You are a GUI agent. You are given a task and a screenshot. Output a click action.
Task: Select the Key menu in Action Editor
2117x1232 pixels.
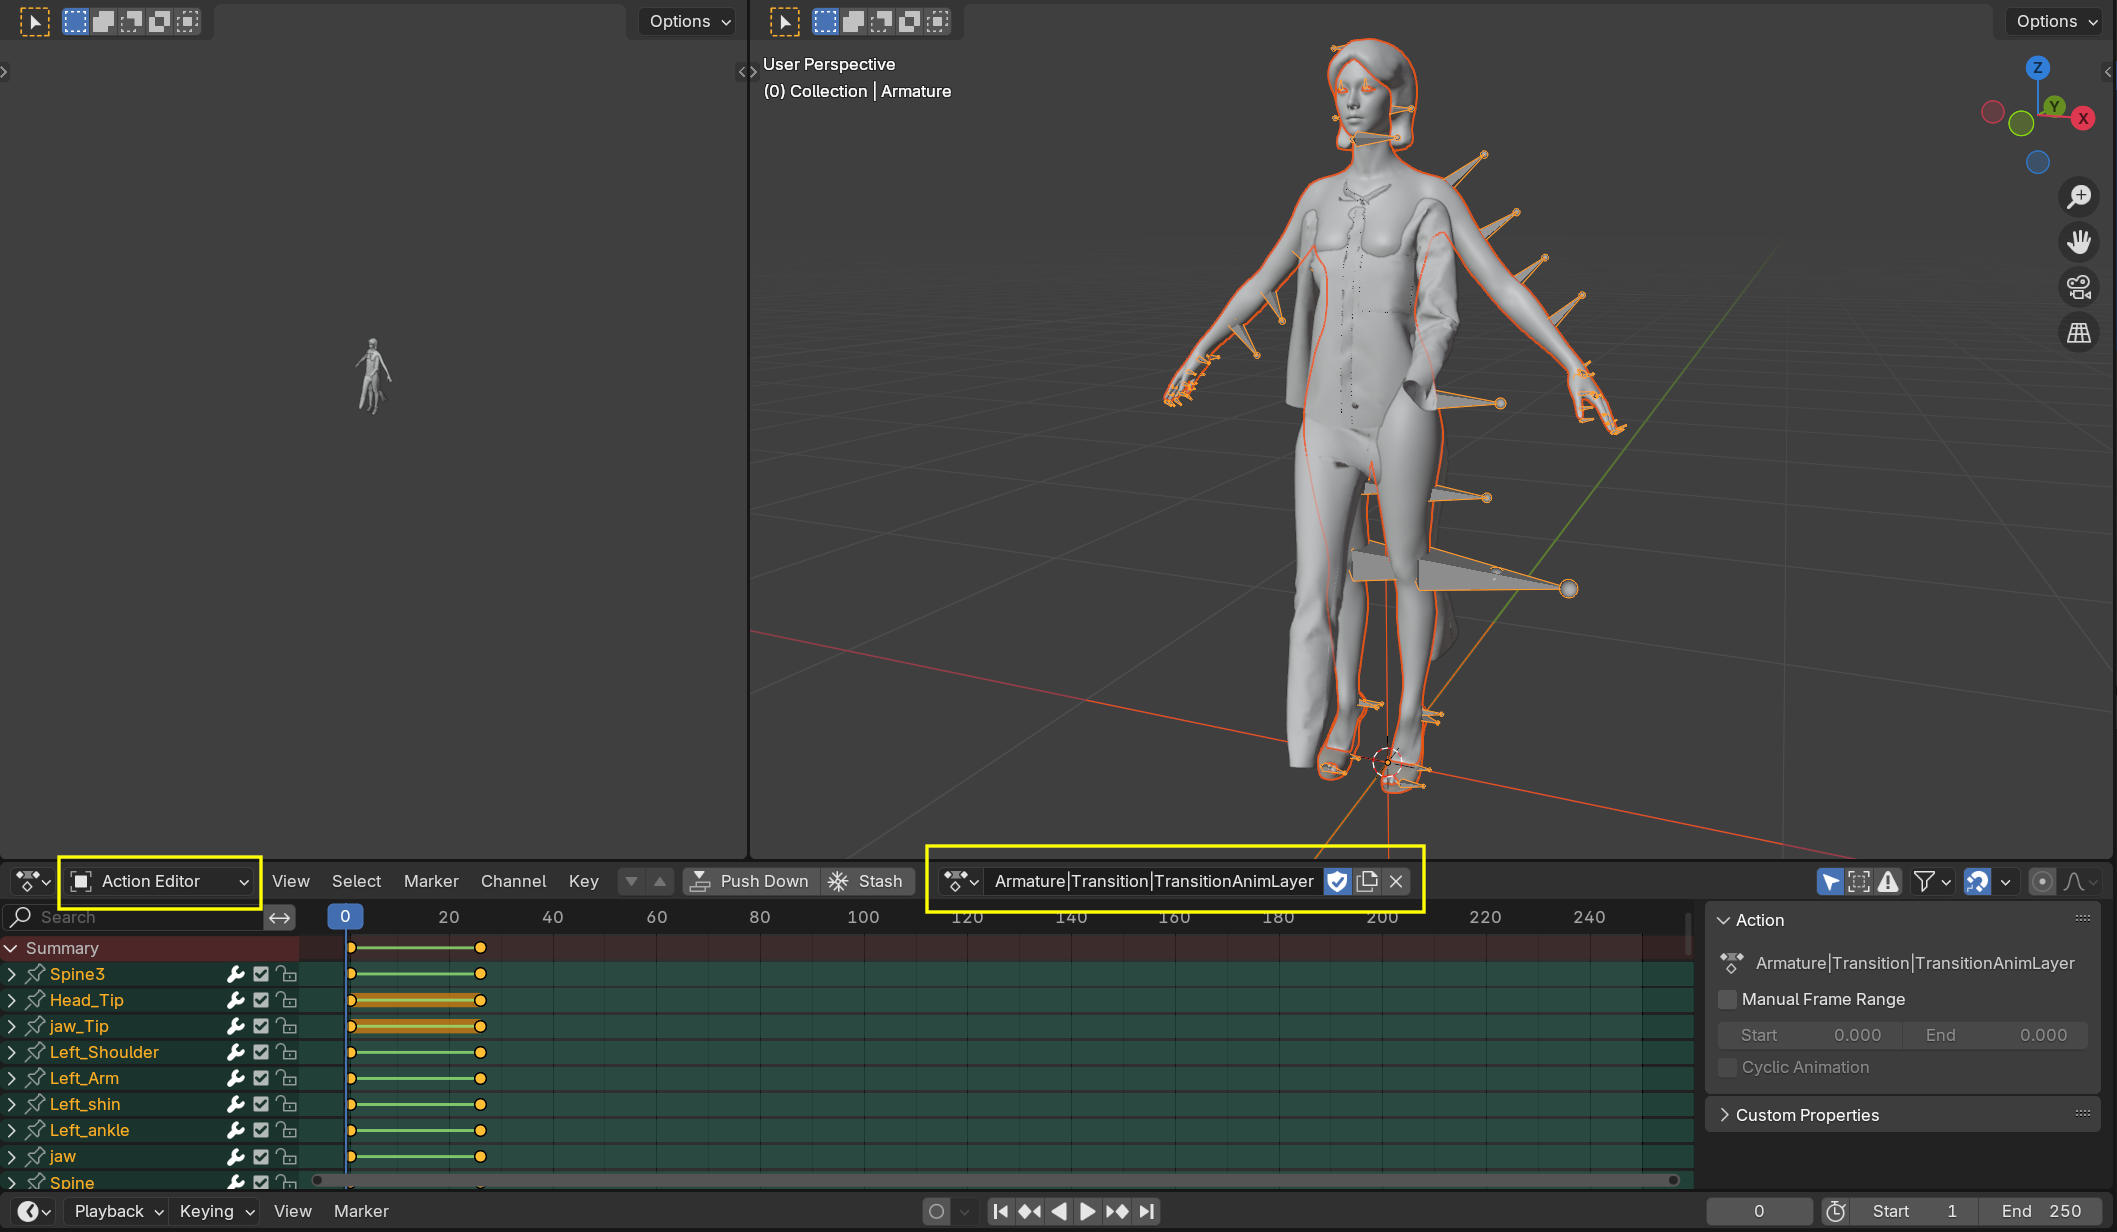(582, 880)
